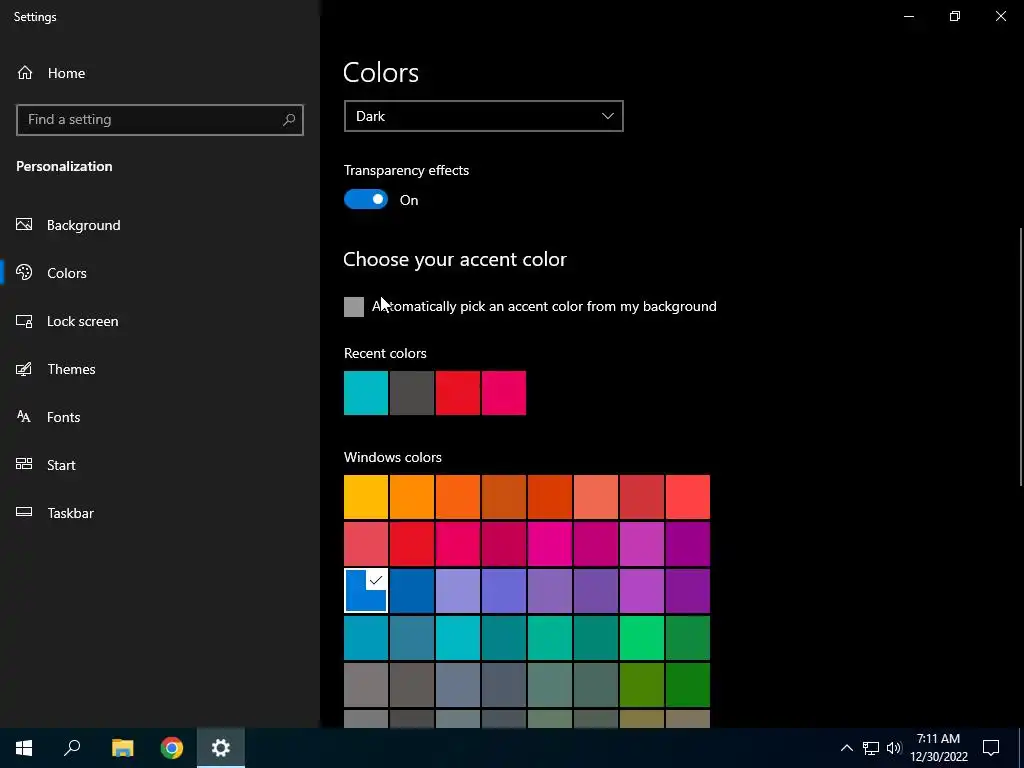Pick the dark gray recent color swatch

412,393
